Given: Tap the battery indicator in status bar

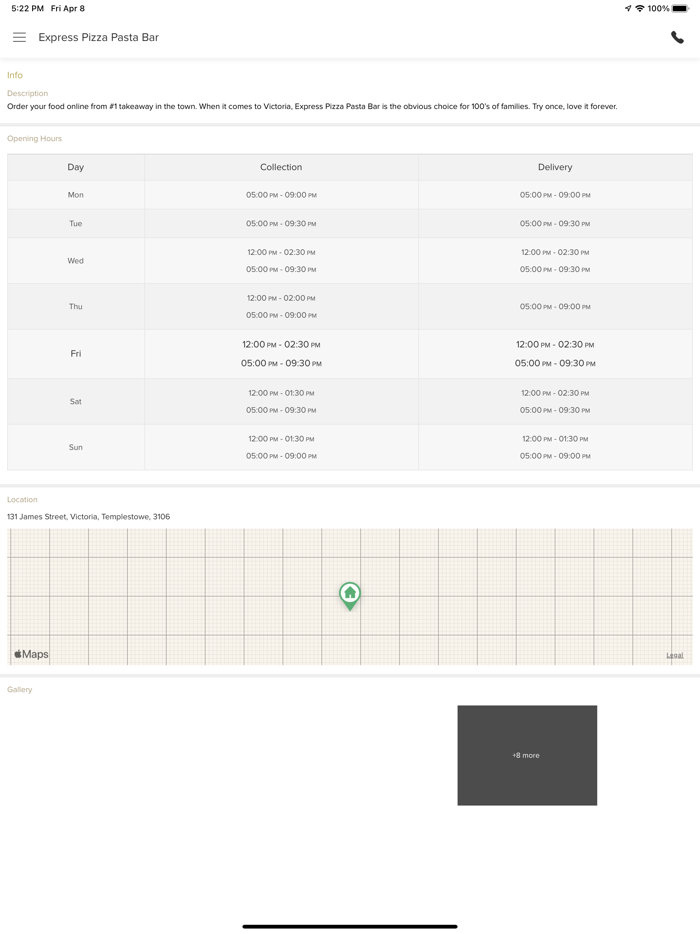Looking at the screenshot, I should pyautogui.click(x=680, y=8).
